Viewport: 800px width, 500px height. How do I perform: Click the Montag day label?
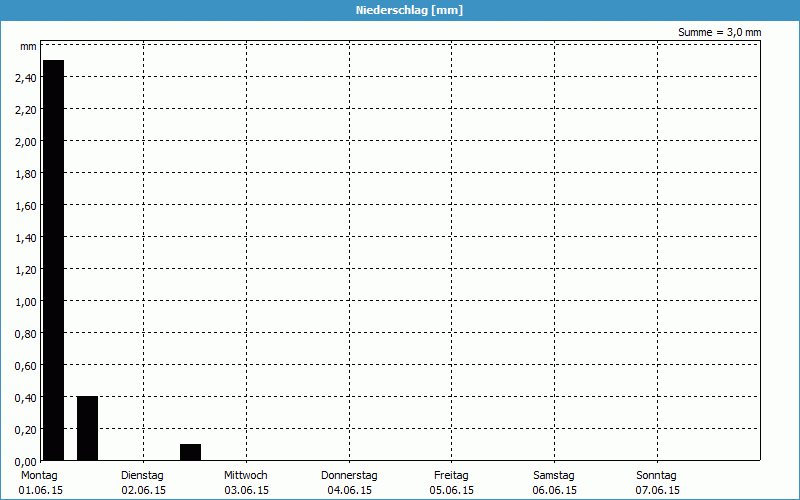tap(39, 475)
